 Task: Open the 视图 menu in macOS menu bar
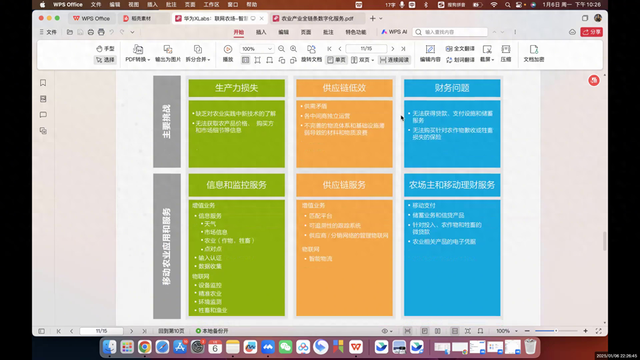[x=133, y=4]
